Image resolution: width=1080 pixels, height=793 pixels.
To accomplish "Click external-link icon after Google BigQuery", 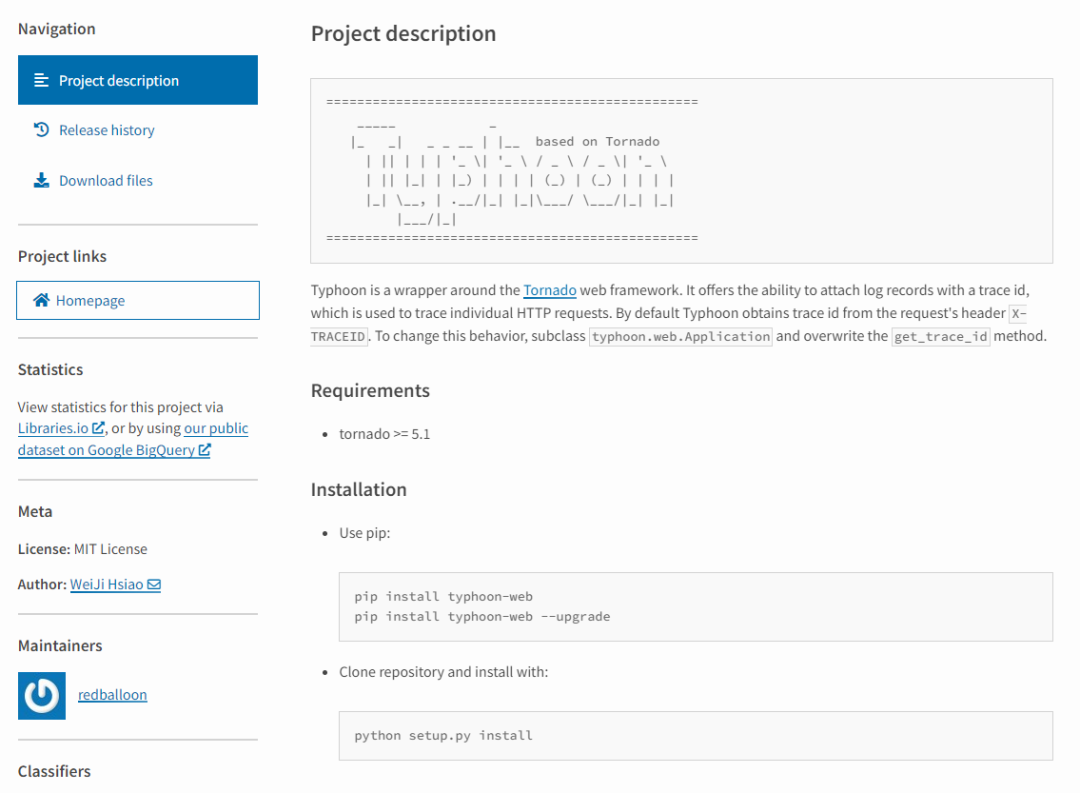I will click(x=204, y=450).
